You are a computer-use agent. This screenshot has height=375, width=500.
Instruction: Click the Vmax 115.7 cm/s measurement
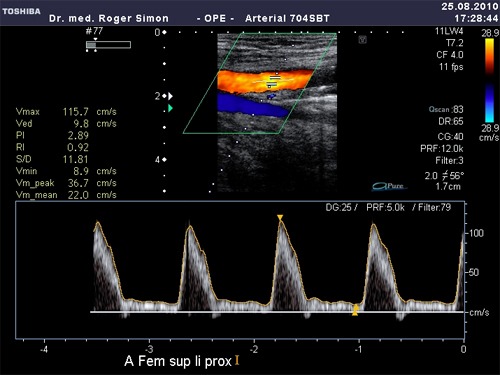[66, 112]
